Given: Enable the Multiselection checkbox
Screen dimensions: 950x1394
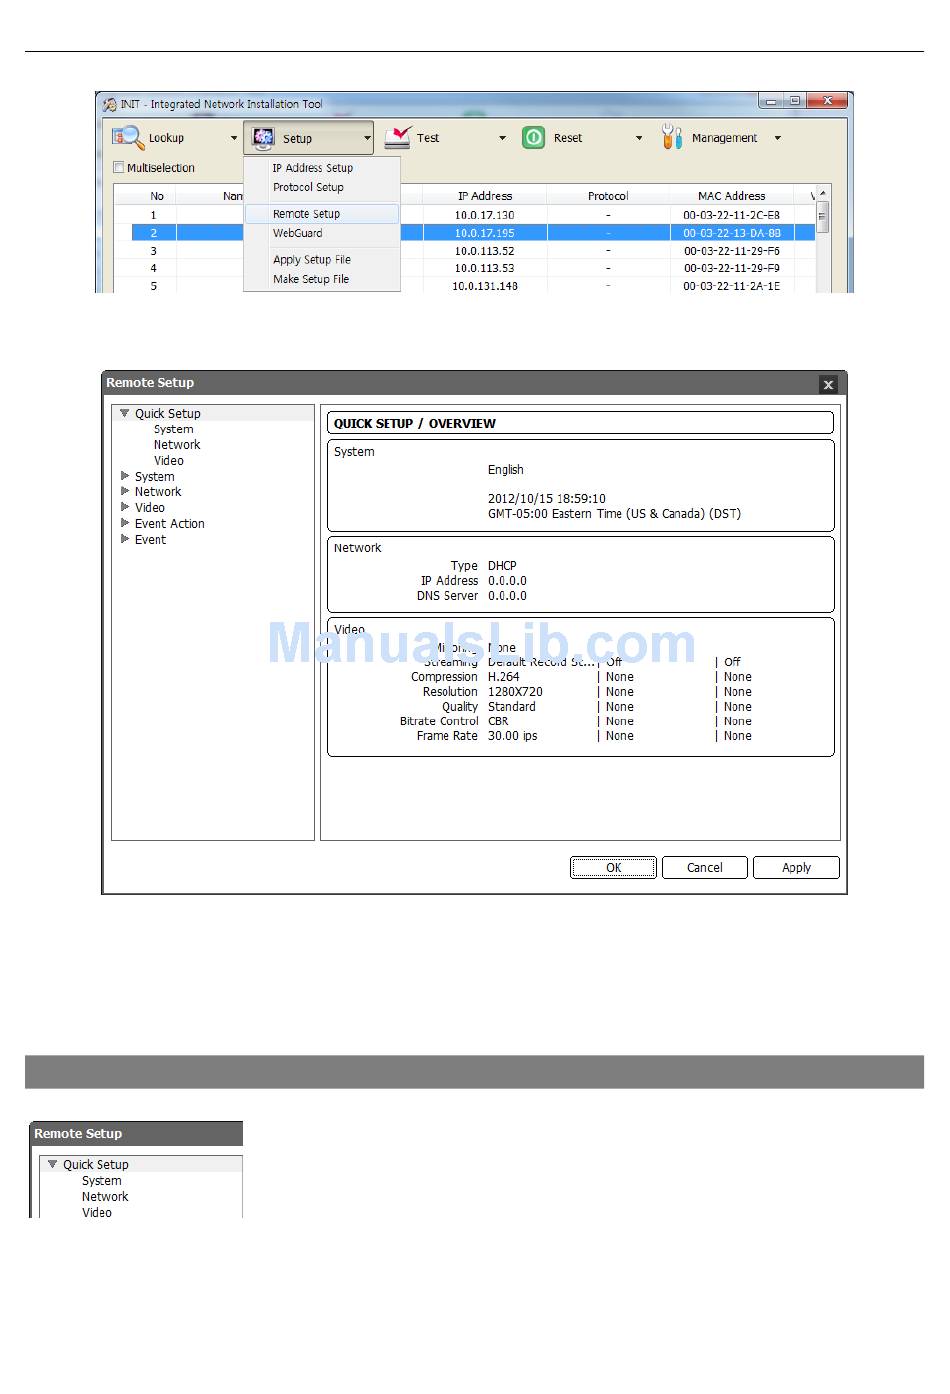Looking at the screenshot, I should pyautogui.click(x=119, y=168).
